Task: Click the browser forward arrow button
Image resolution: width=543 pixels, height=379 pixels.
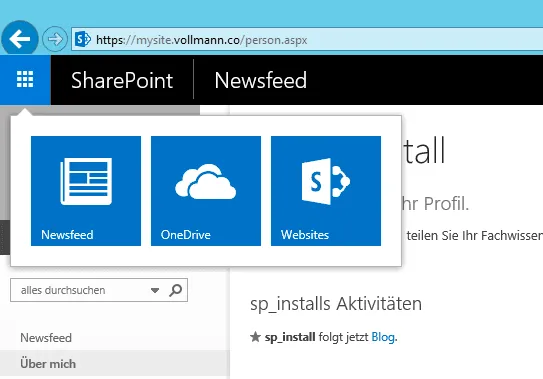Action: (x=55, y=39)
